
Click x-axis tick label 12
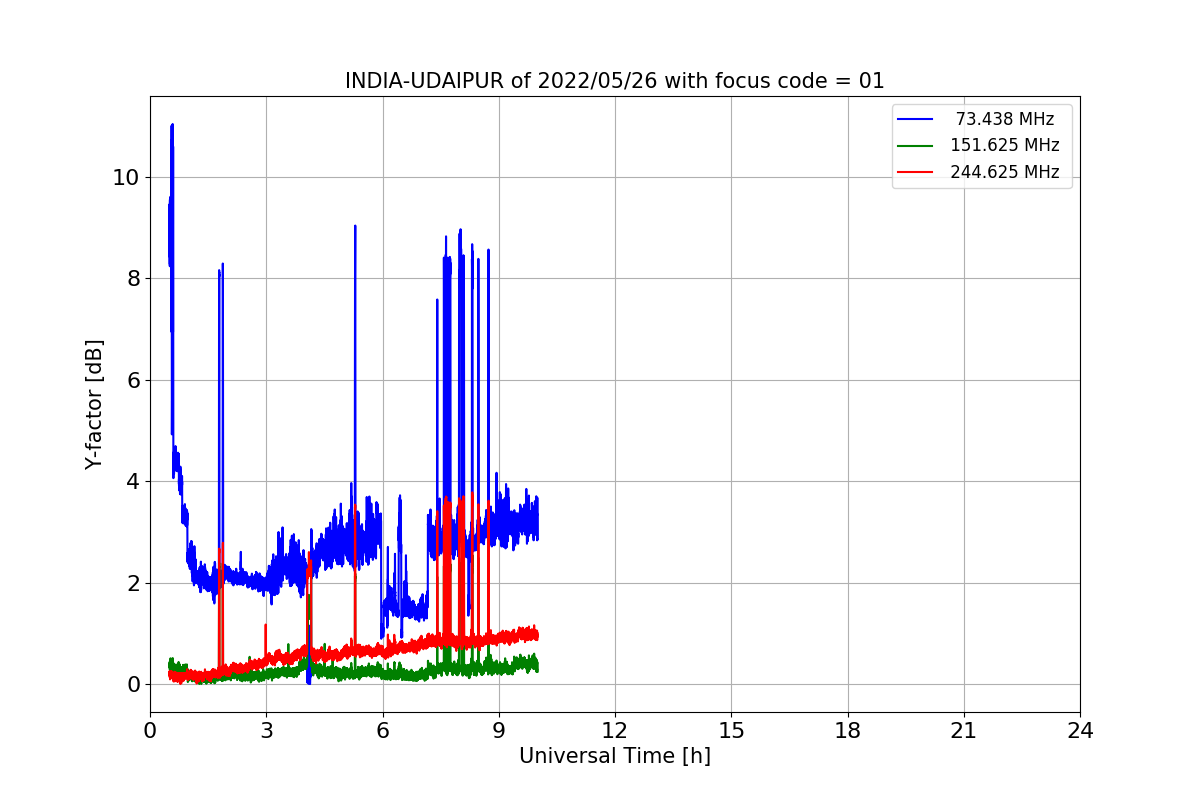tap(615, 731)
